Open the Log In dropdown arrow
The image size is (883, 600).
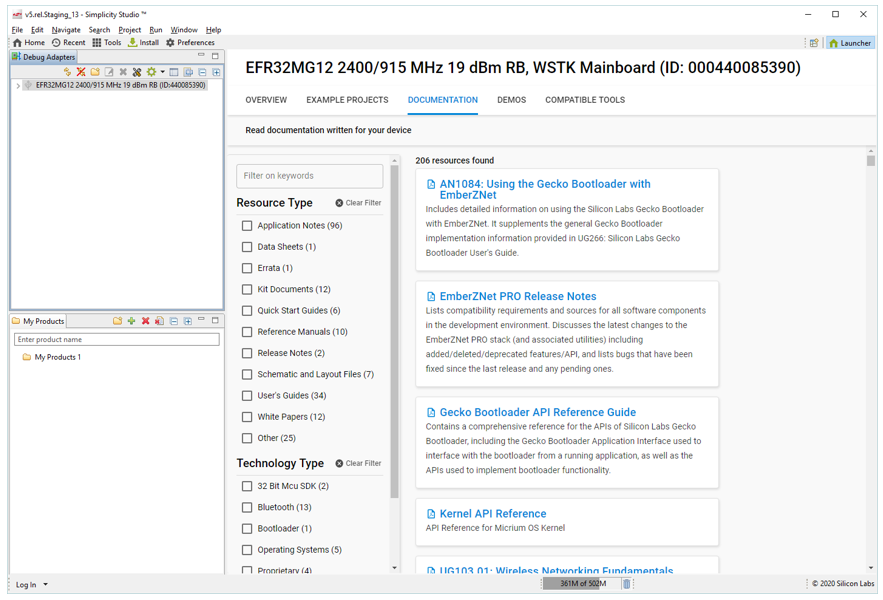(x=46, y=585)
